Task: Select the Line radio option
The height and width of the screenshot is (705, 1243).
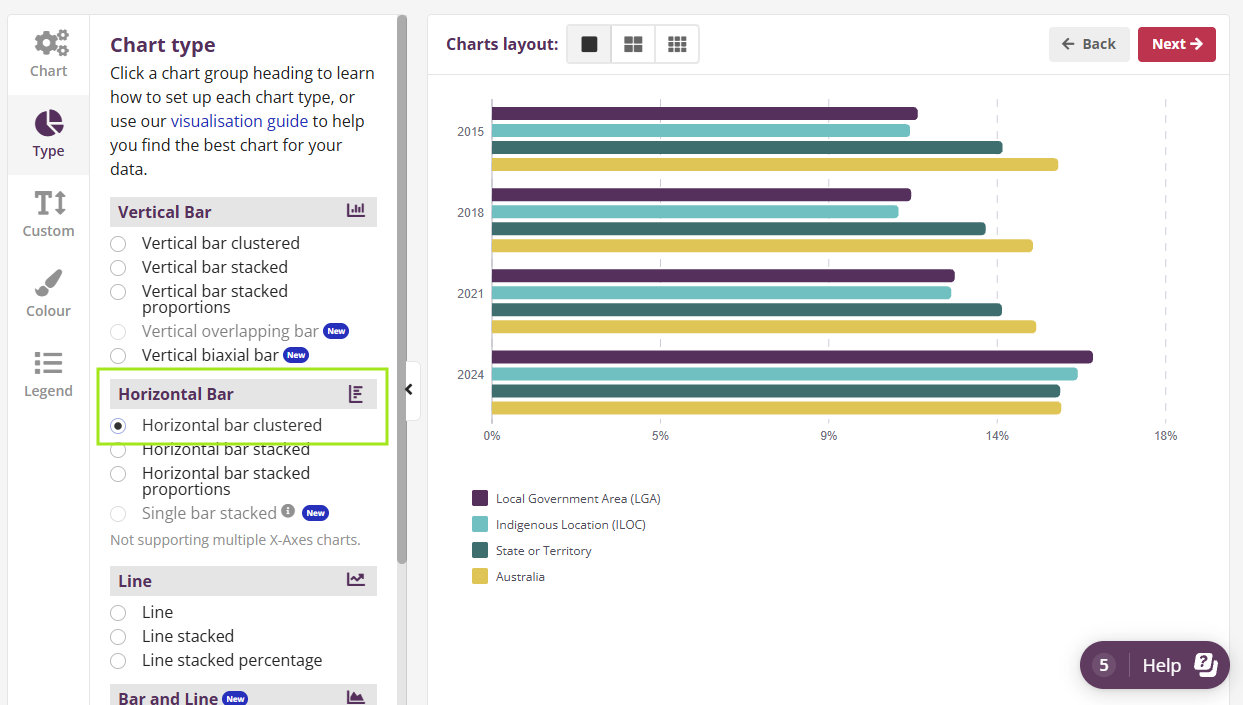Action: (118, 612)
